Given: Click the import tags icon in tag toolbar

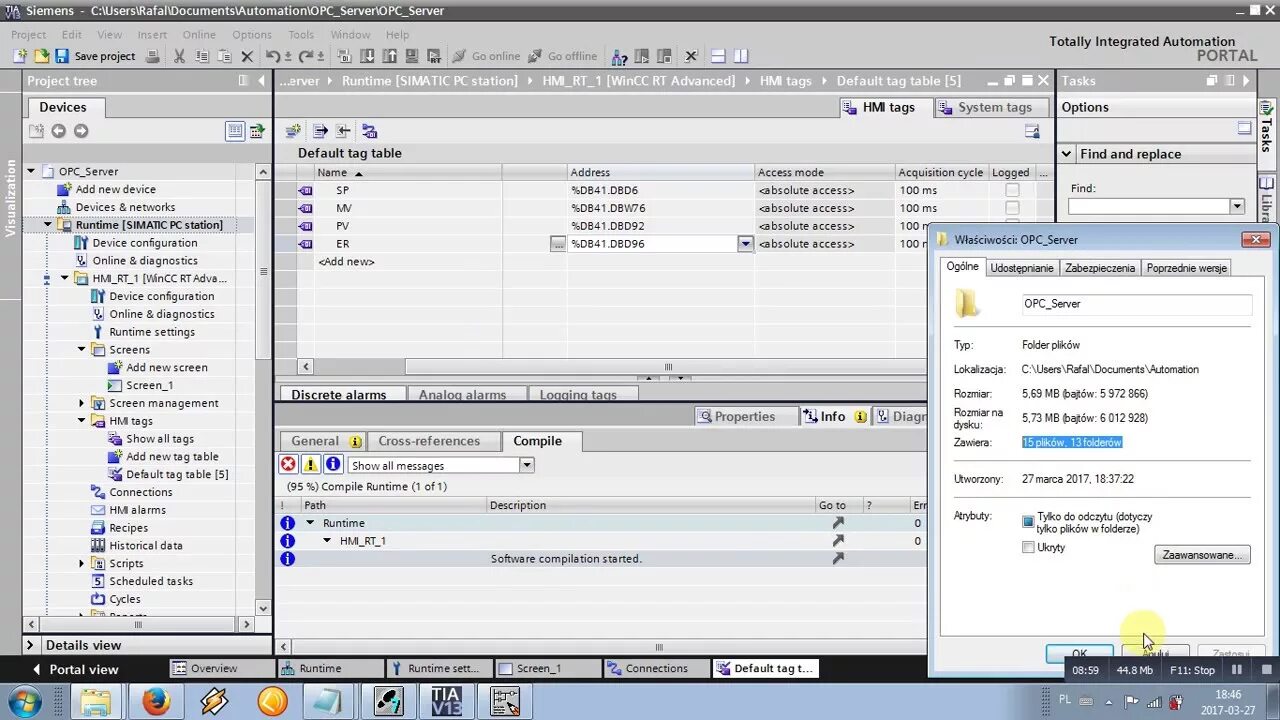Looking at the screenshot, I should (343, 131).
